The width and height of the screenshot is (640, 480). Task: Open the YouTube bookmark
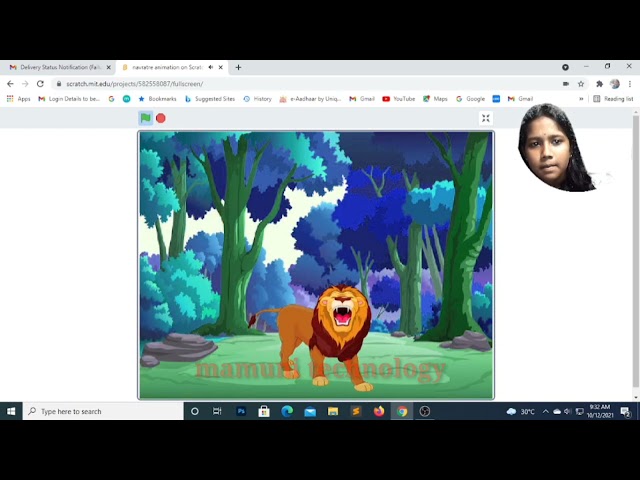click(398, 99)
